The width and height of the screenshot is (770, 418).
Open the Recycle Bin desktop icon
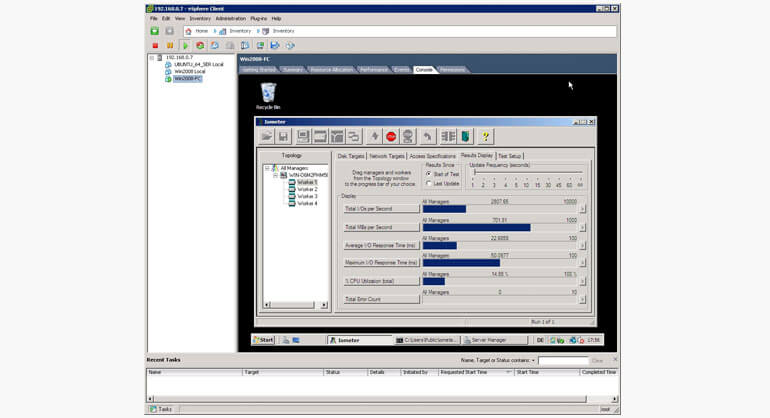[x=267, y=95]
